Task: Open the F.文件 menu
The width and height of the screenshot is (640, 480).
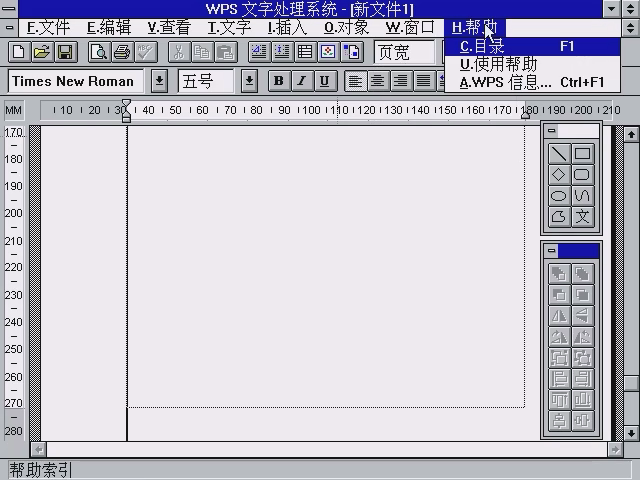Action: pyautogui.click(x=48, y=28)
